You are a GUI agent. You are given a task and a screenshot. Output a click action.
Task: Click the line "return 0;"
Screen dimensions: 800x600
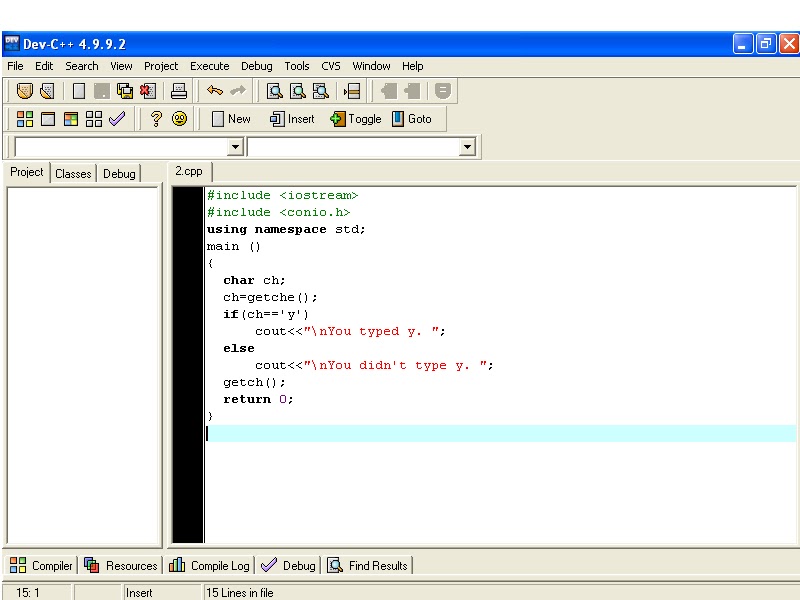258,399
